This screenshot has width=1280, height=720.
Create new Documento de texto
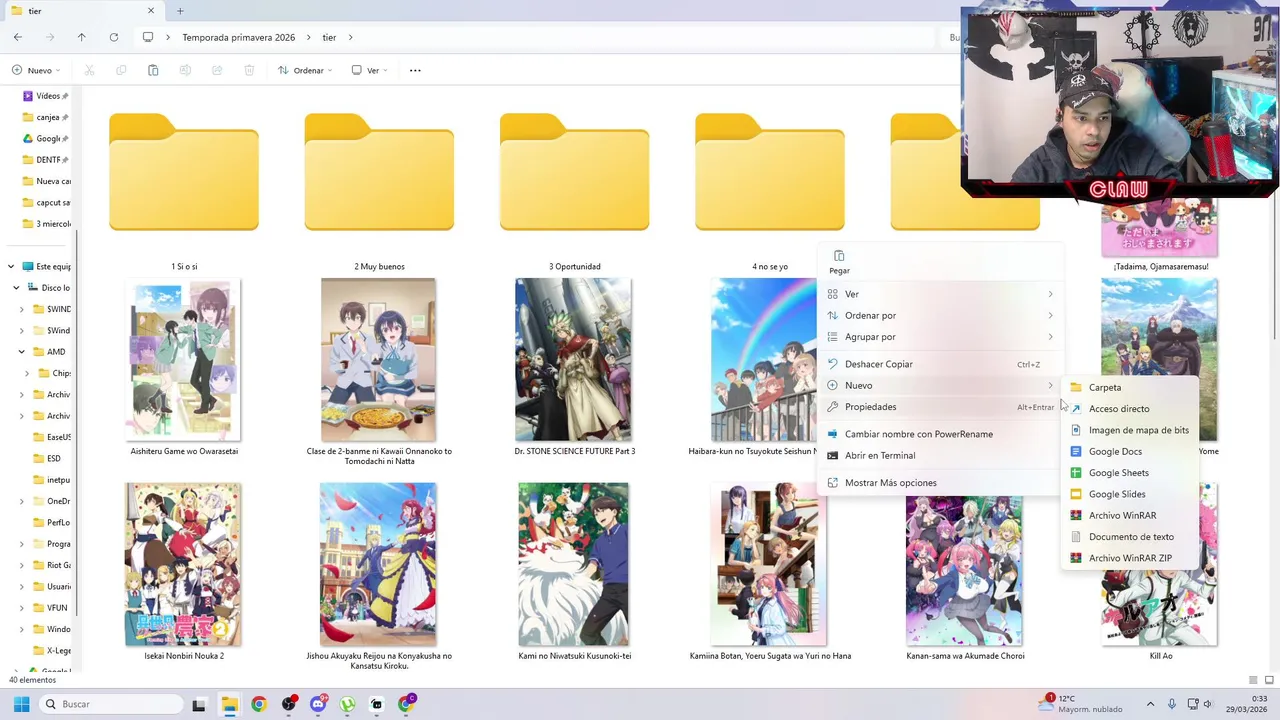1130,537
